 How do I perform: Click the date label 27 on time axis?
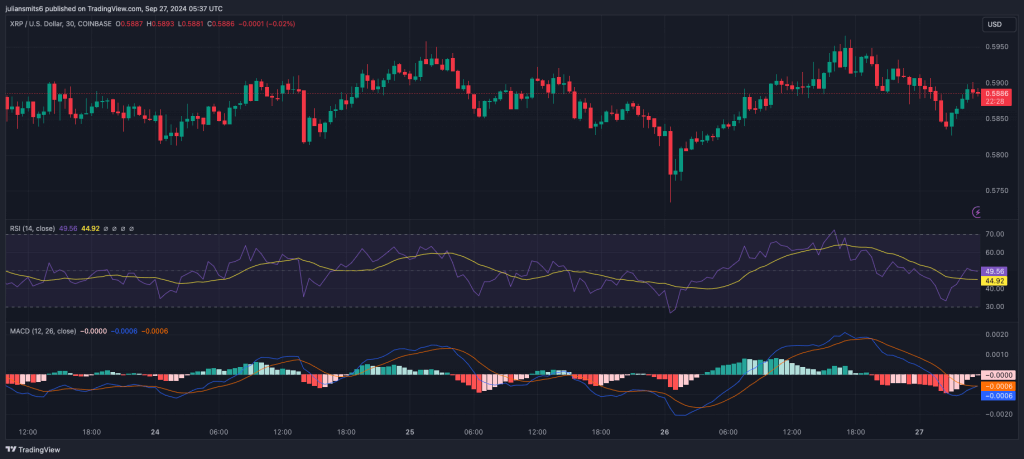pos(920,432)
